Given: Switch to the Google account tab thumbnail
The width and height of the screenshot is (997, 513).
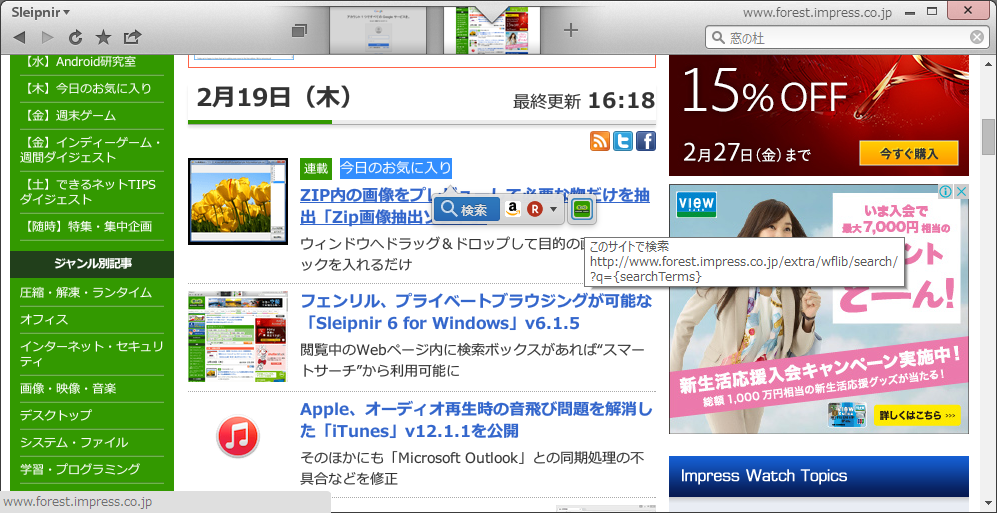Looking at the screenshot, I should (x=378, y=31).
